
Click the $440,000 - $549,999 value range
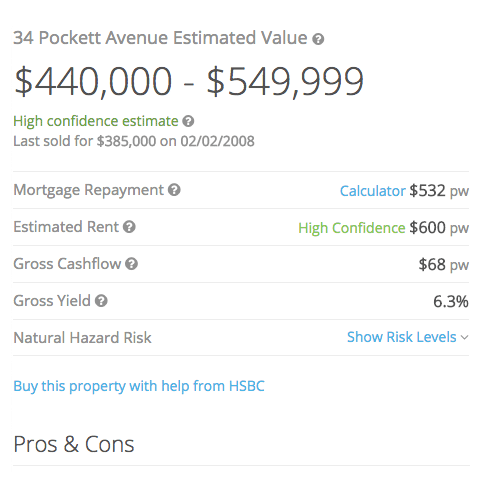[189, 81]
